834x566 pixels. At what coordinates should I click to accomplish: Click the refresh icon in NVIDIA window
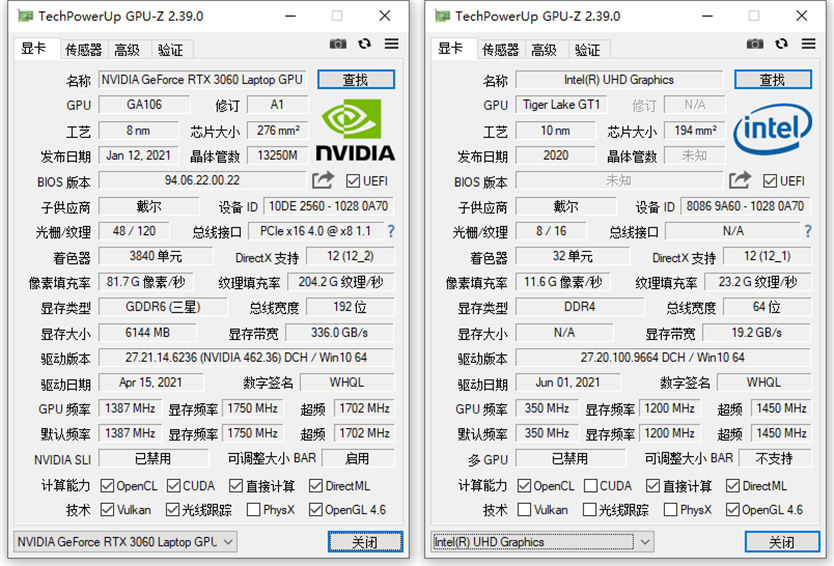tap(364, 44)
